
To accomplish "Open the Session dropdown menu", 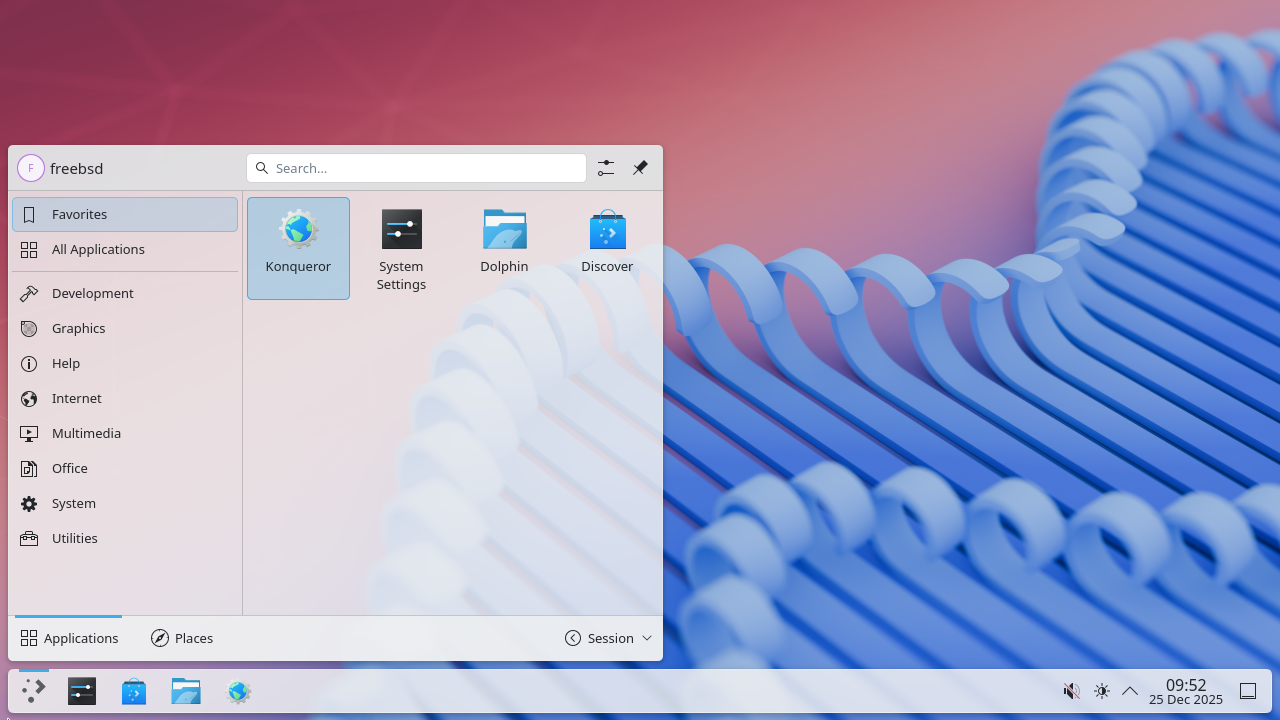I will [x=608, y=638].
